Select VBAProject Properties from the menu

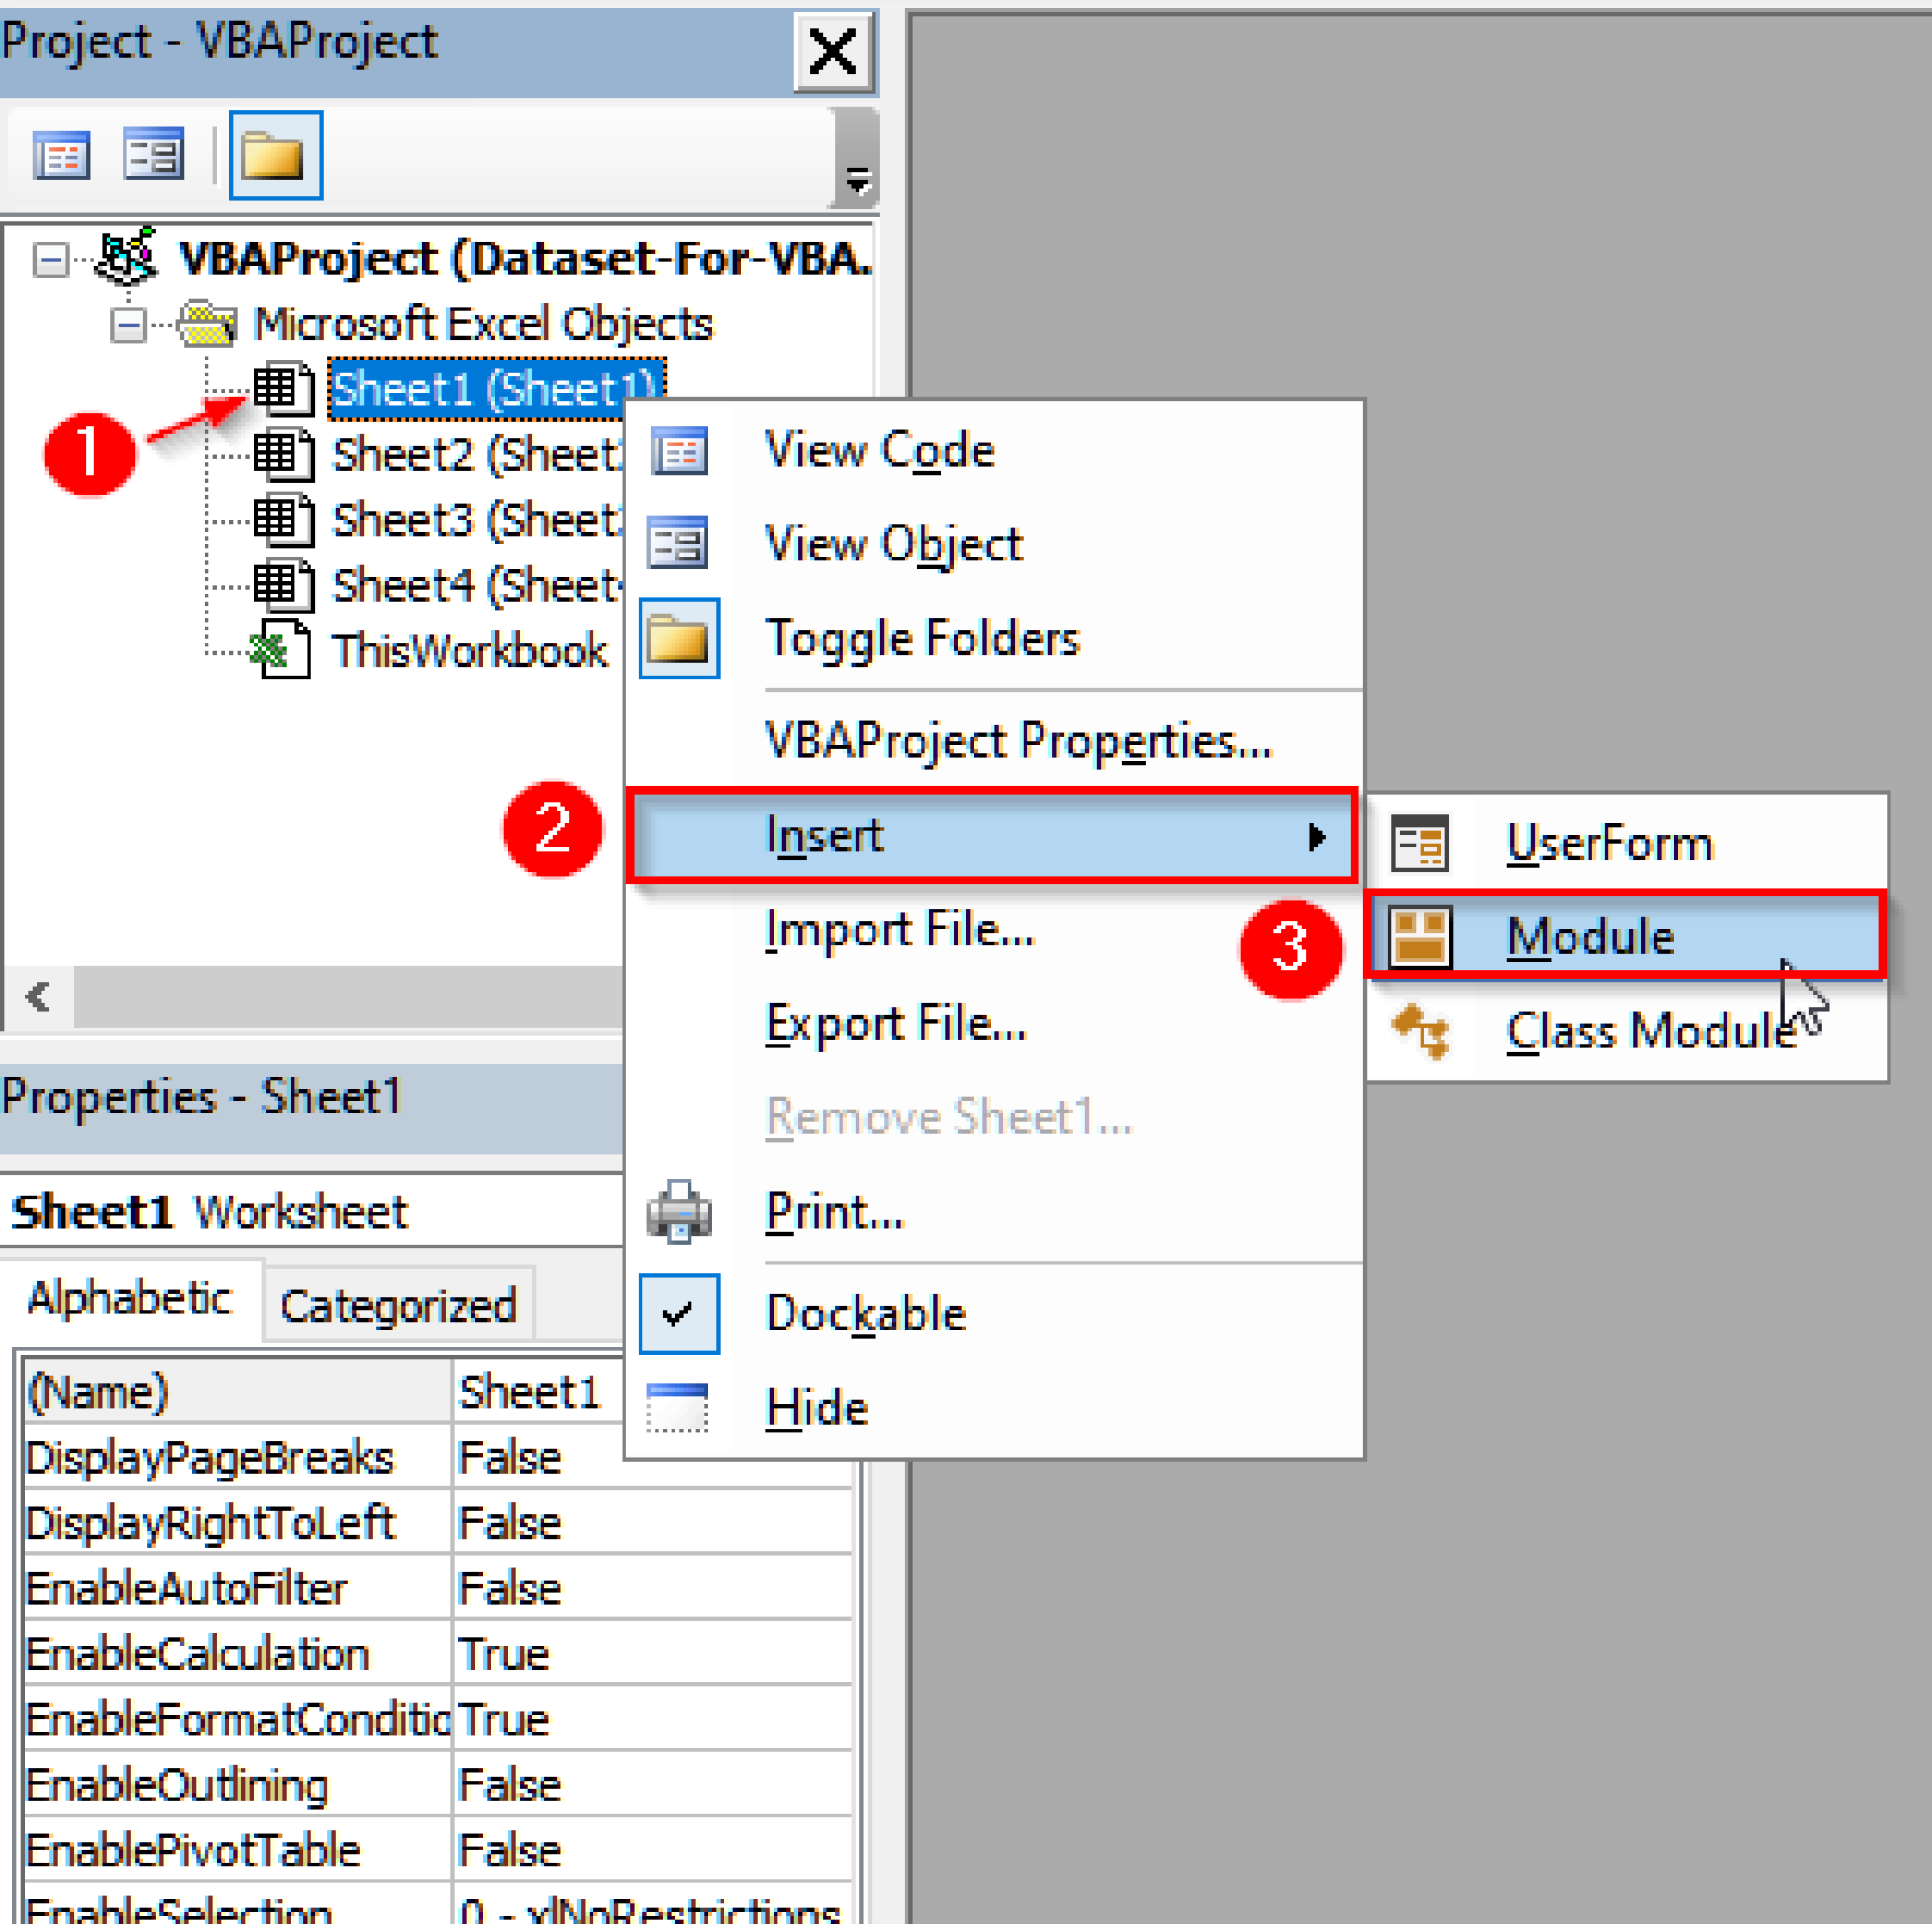click(x=1018, y=740)
